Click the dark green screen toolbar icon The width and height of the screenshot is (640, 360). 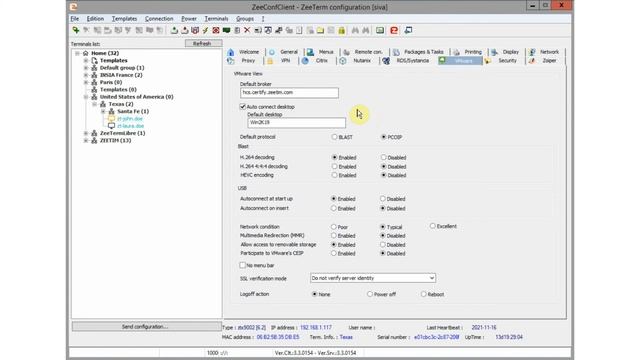click(x=227, y=30)
